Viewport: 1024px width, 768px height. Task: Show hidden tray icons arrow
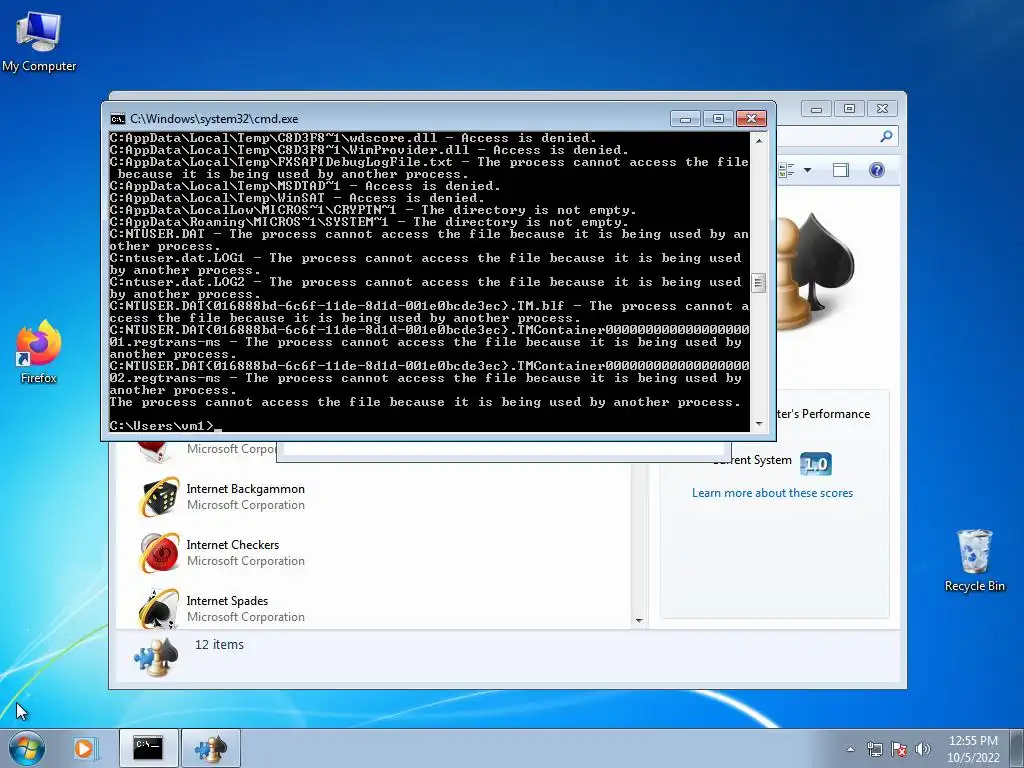(850, 749)
